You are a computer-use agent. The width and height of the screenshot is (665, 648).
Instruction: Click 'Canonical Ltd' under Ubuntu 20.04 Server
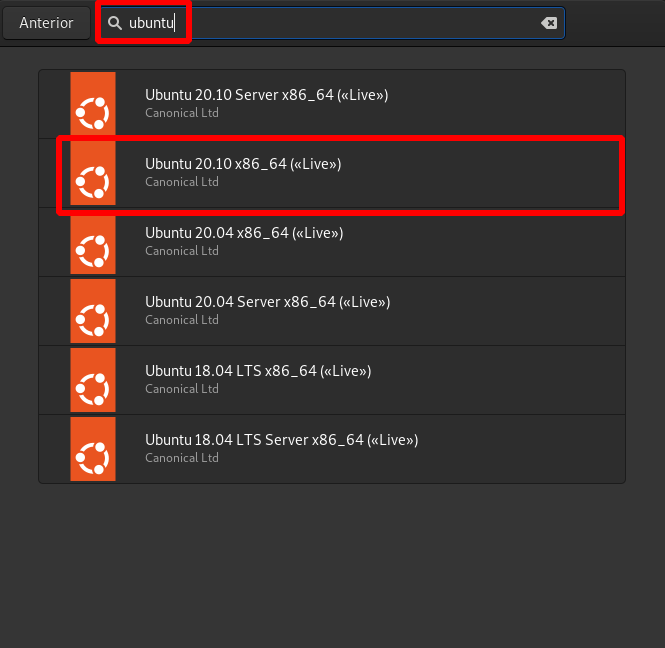[x=182, y=320]
